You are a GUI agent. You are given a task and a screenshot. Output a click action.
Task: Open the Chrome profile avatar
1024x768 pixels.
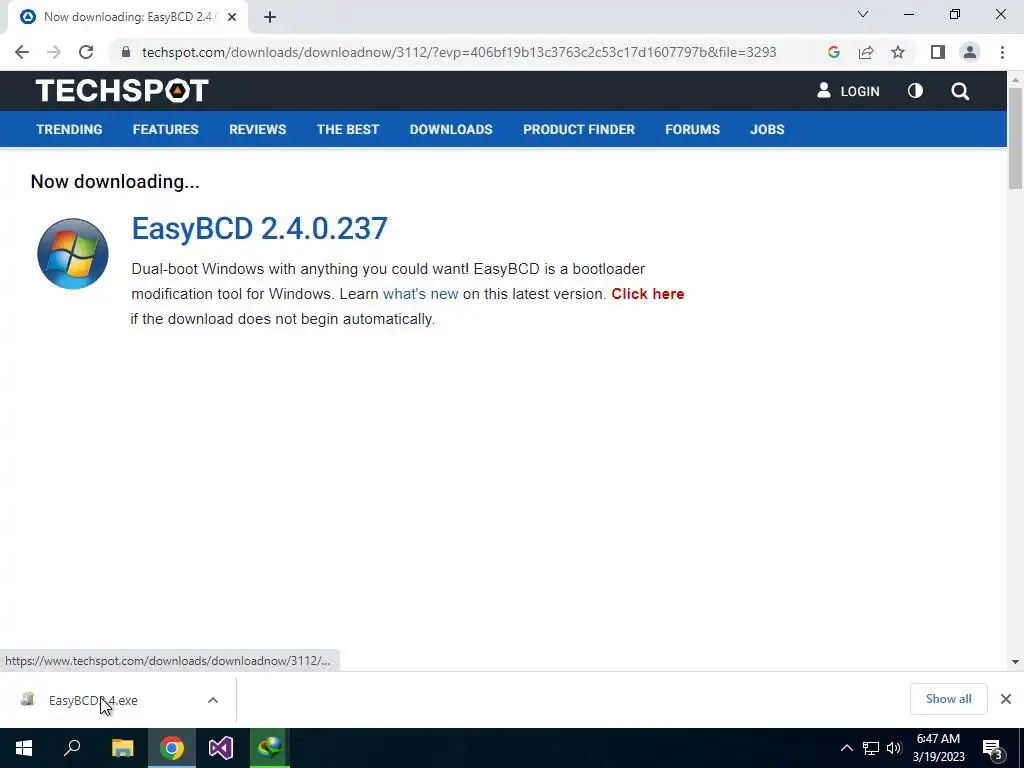click(970, 52)
